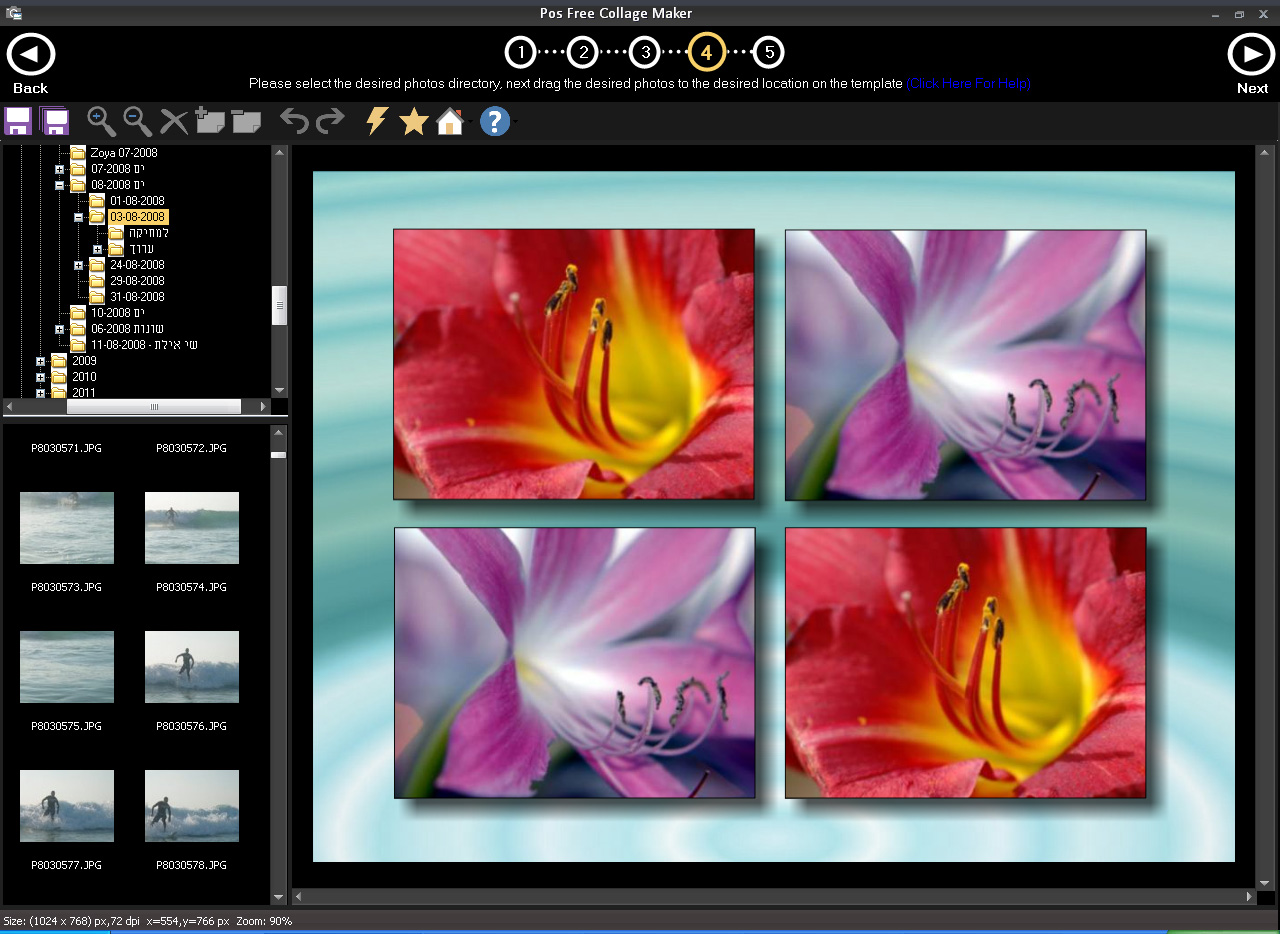
Task: Expand the 24-08-2008 folder node
Action: click(x=79, y=265)
